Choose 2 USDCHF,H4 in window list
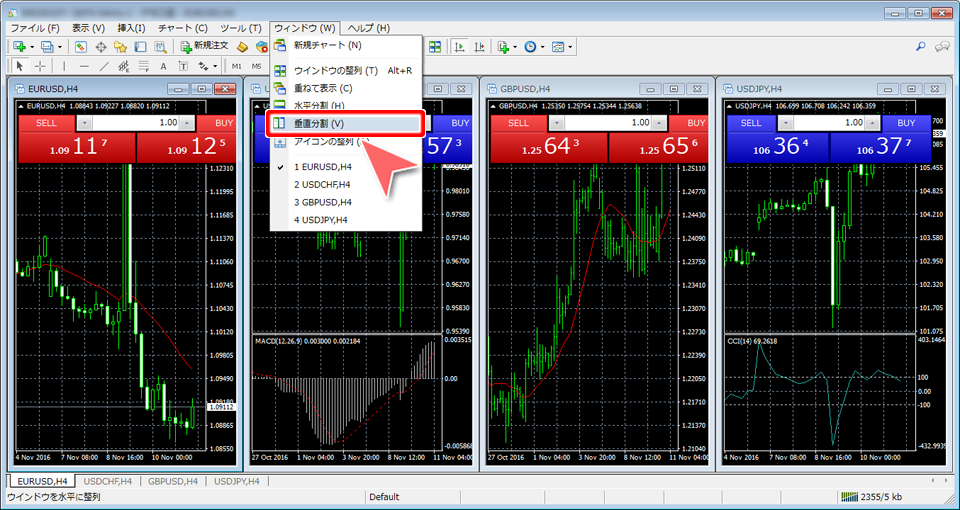 [323, 184]
